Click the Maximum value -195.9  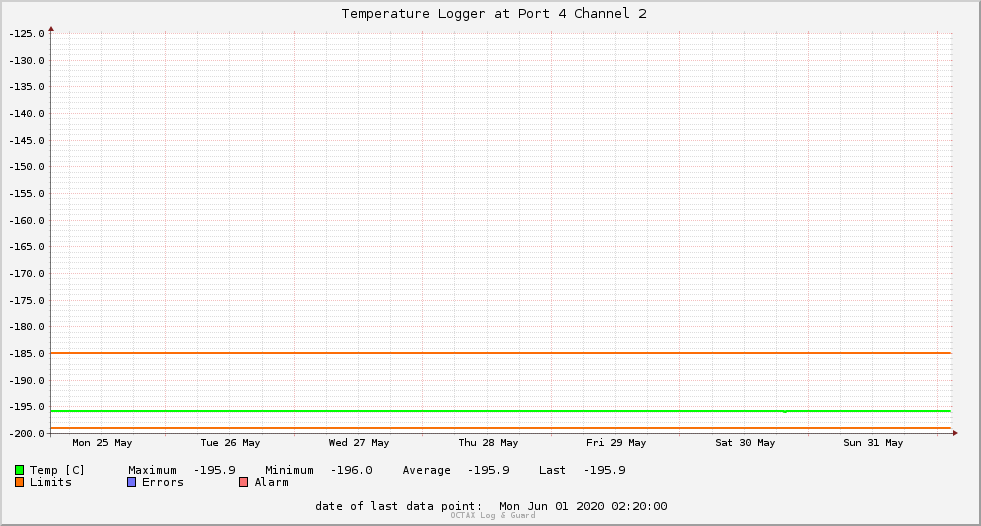215,470
